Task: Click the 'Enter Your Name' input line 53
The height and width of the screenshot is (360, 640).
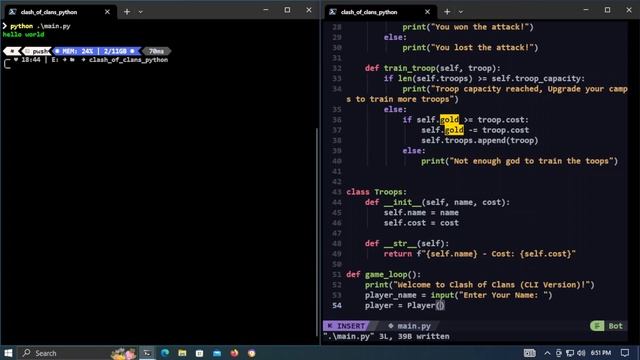Action: [458, 295]
